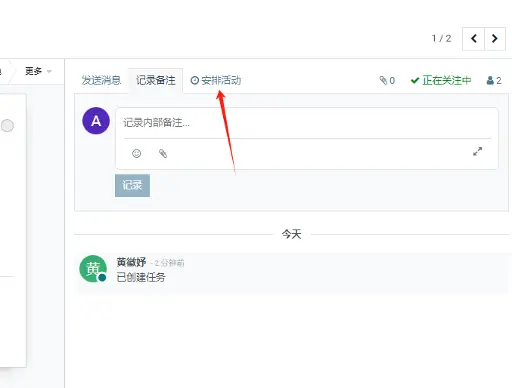Click the 记录 log button
This screenshot has width=512, height=388.
[x=132, y=185]
